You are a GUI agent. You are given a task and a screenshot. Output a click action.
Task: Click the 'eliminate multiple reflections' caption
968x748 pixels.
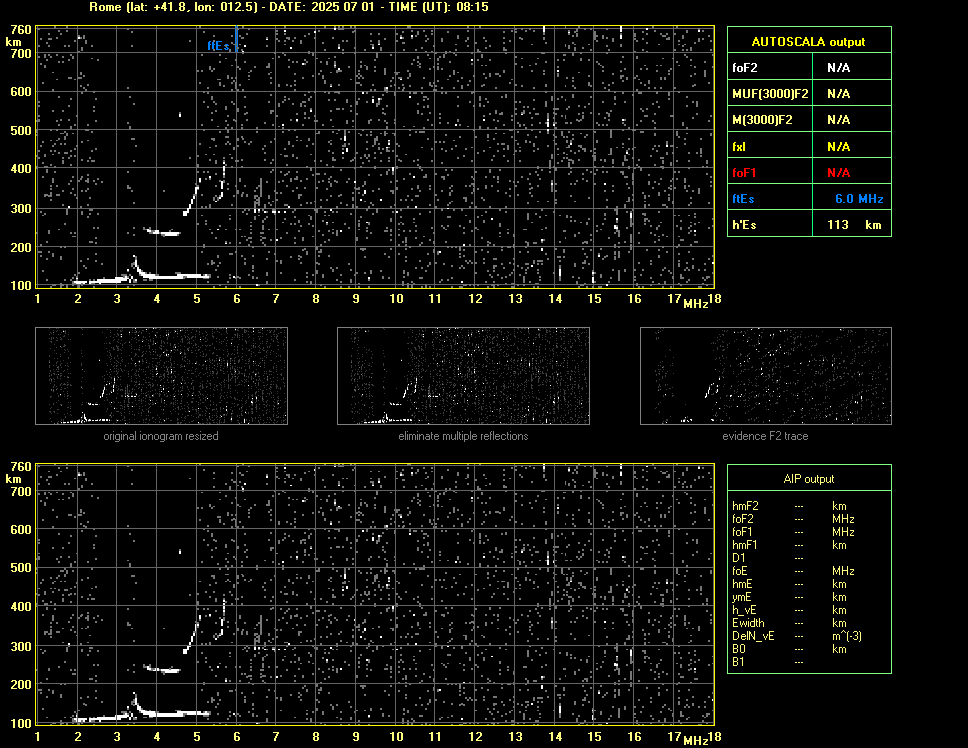pyautogui.click(x=463, y=436)
